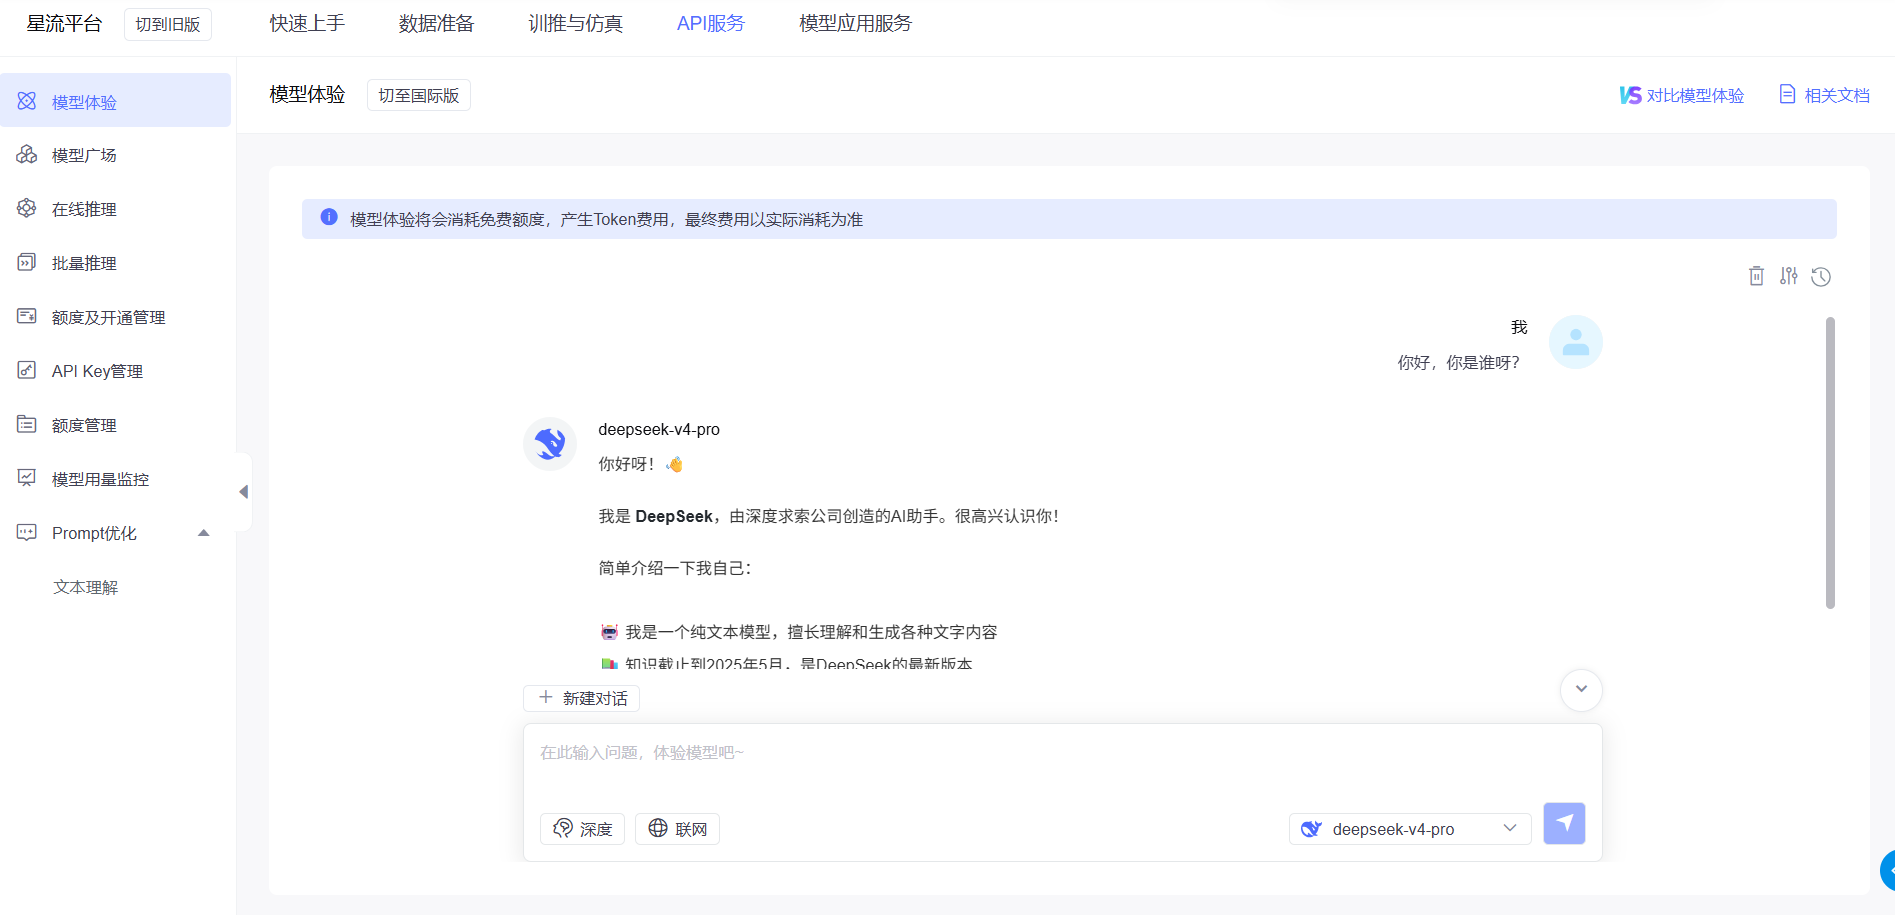Open the conversation history clock icon
This screenshot has height=915, width=1895.
[x=1821, y=277]
